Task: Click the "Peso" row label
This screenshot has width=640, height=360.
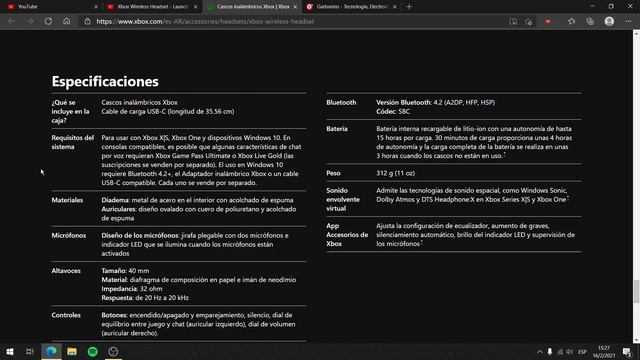Action: 333,173
